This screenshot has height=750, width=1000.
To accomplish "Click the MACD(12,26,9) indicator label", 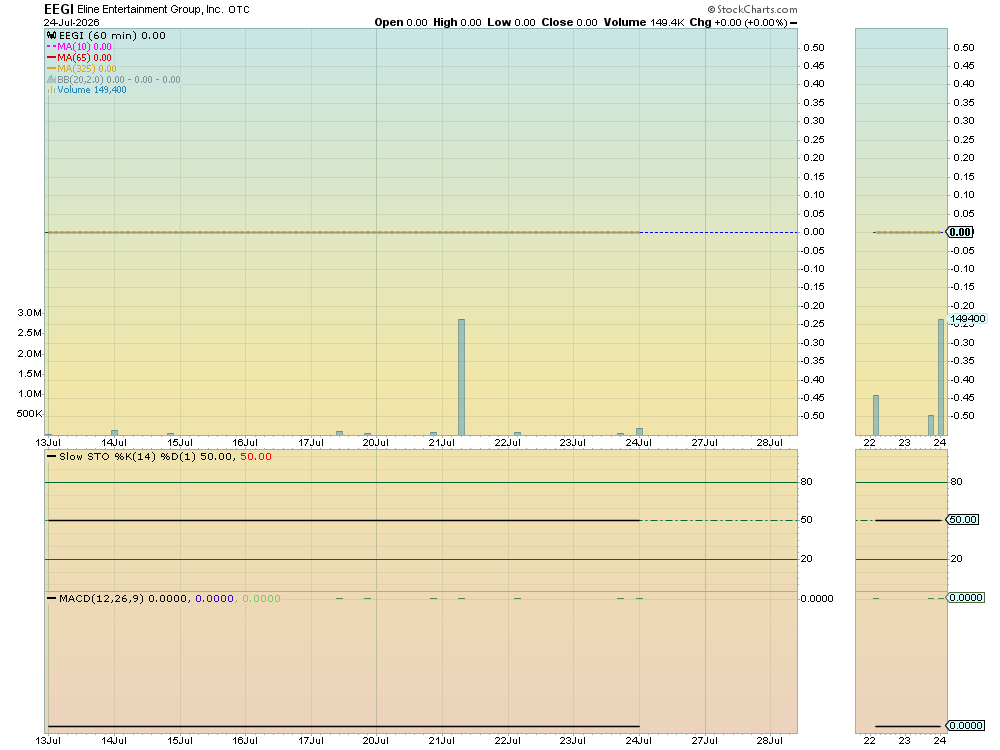I will (x=101, y=598).
